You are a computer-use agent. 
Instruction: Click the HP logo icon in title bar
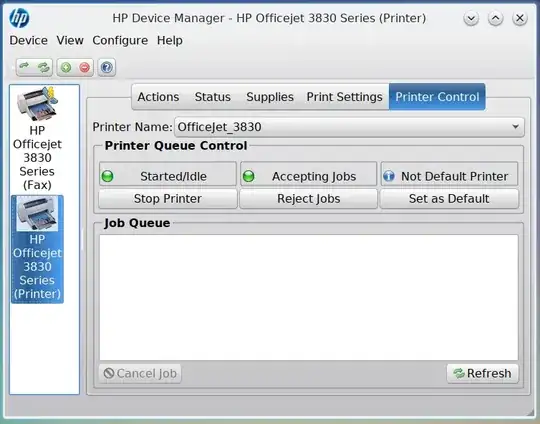click(x=19, y=18)
